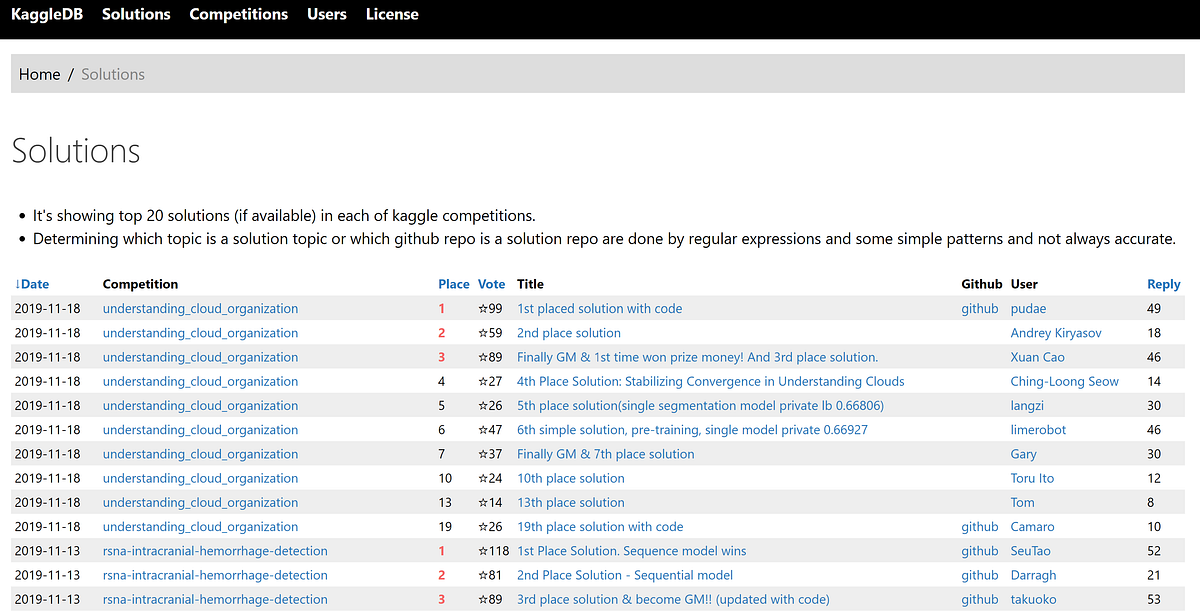Open the Users page in the navbar
This screenshot has height=613, width=1200.
coord(326,14)
